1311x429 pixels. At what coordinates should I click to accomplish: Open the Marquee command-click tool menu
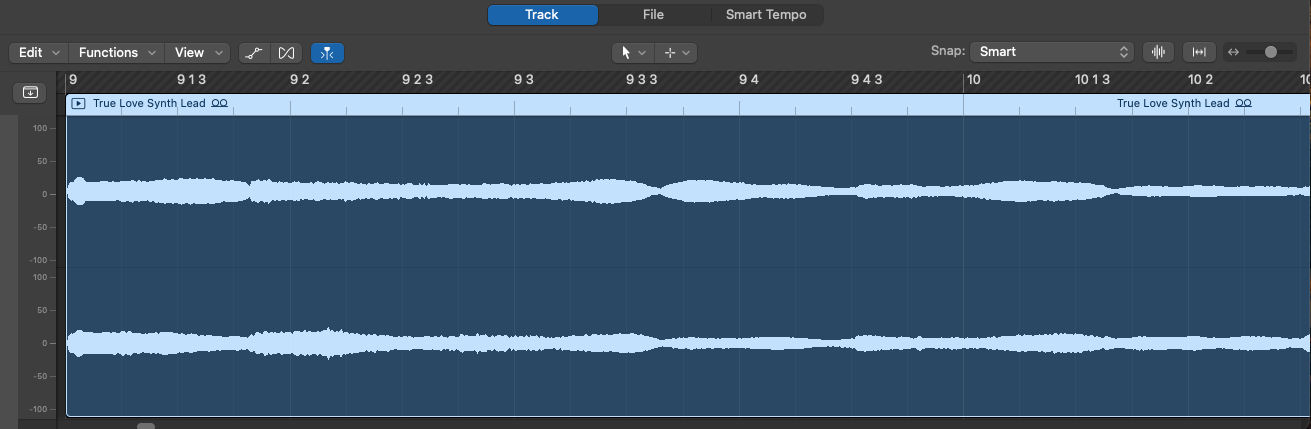point(675,52)
